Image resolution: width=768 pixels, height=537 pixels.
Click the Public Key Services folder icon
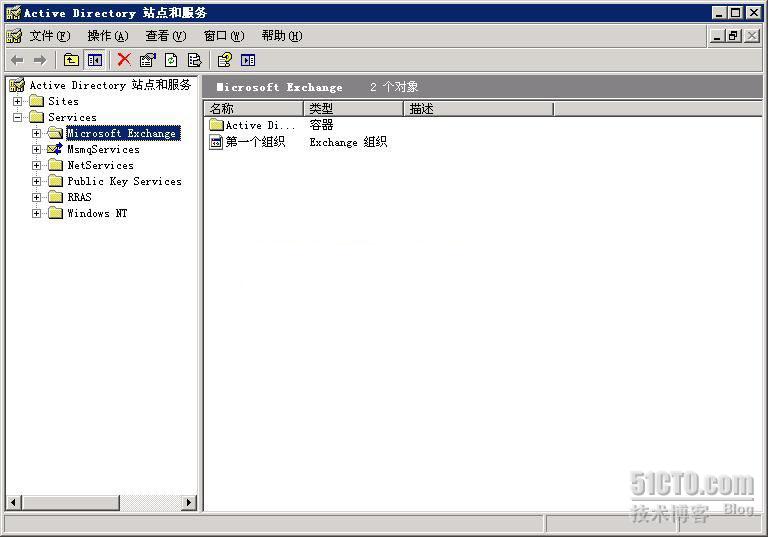point(55,181)
